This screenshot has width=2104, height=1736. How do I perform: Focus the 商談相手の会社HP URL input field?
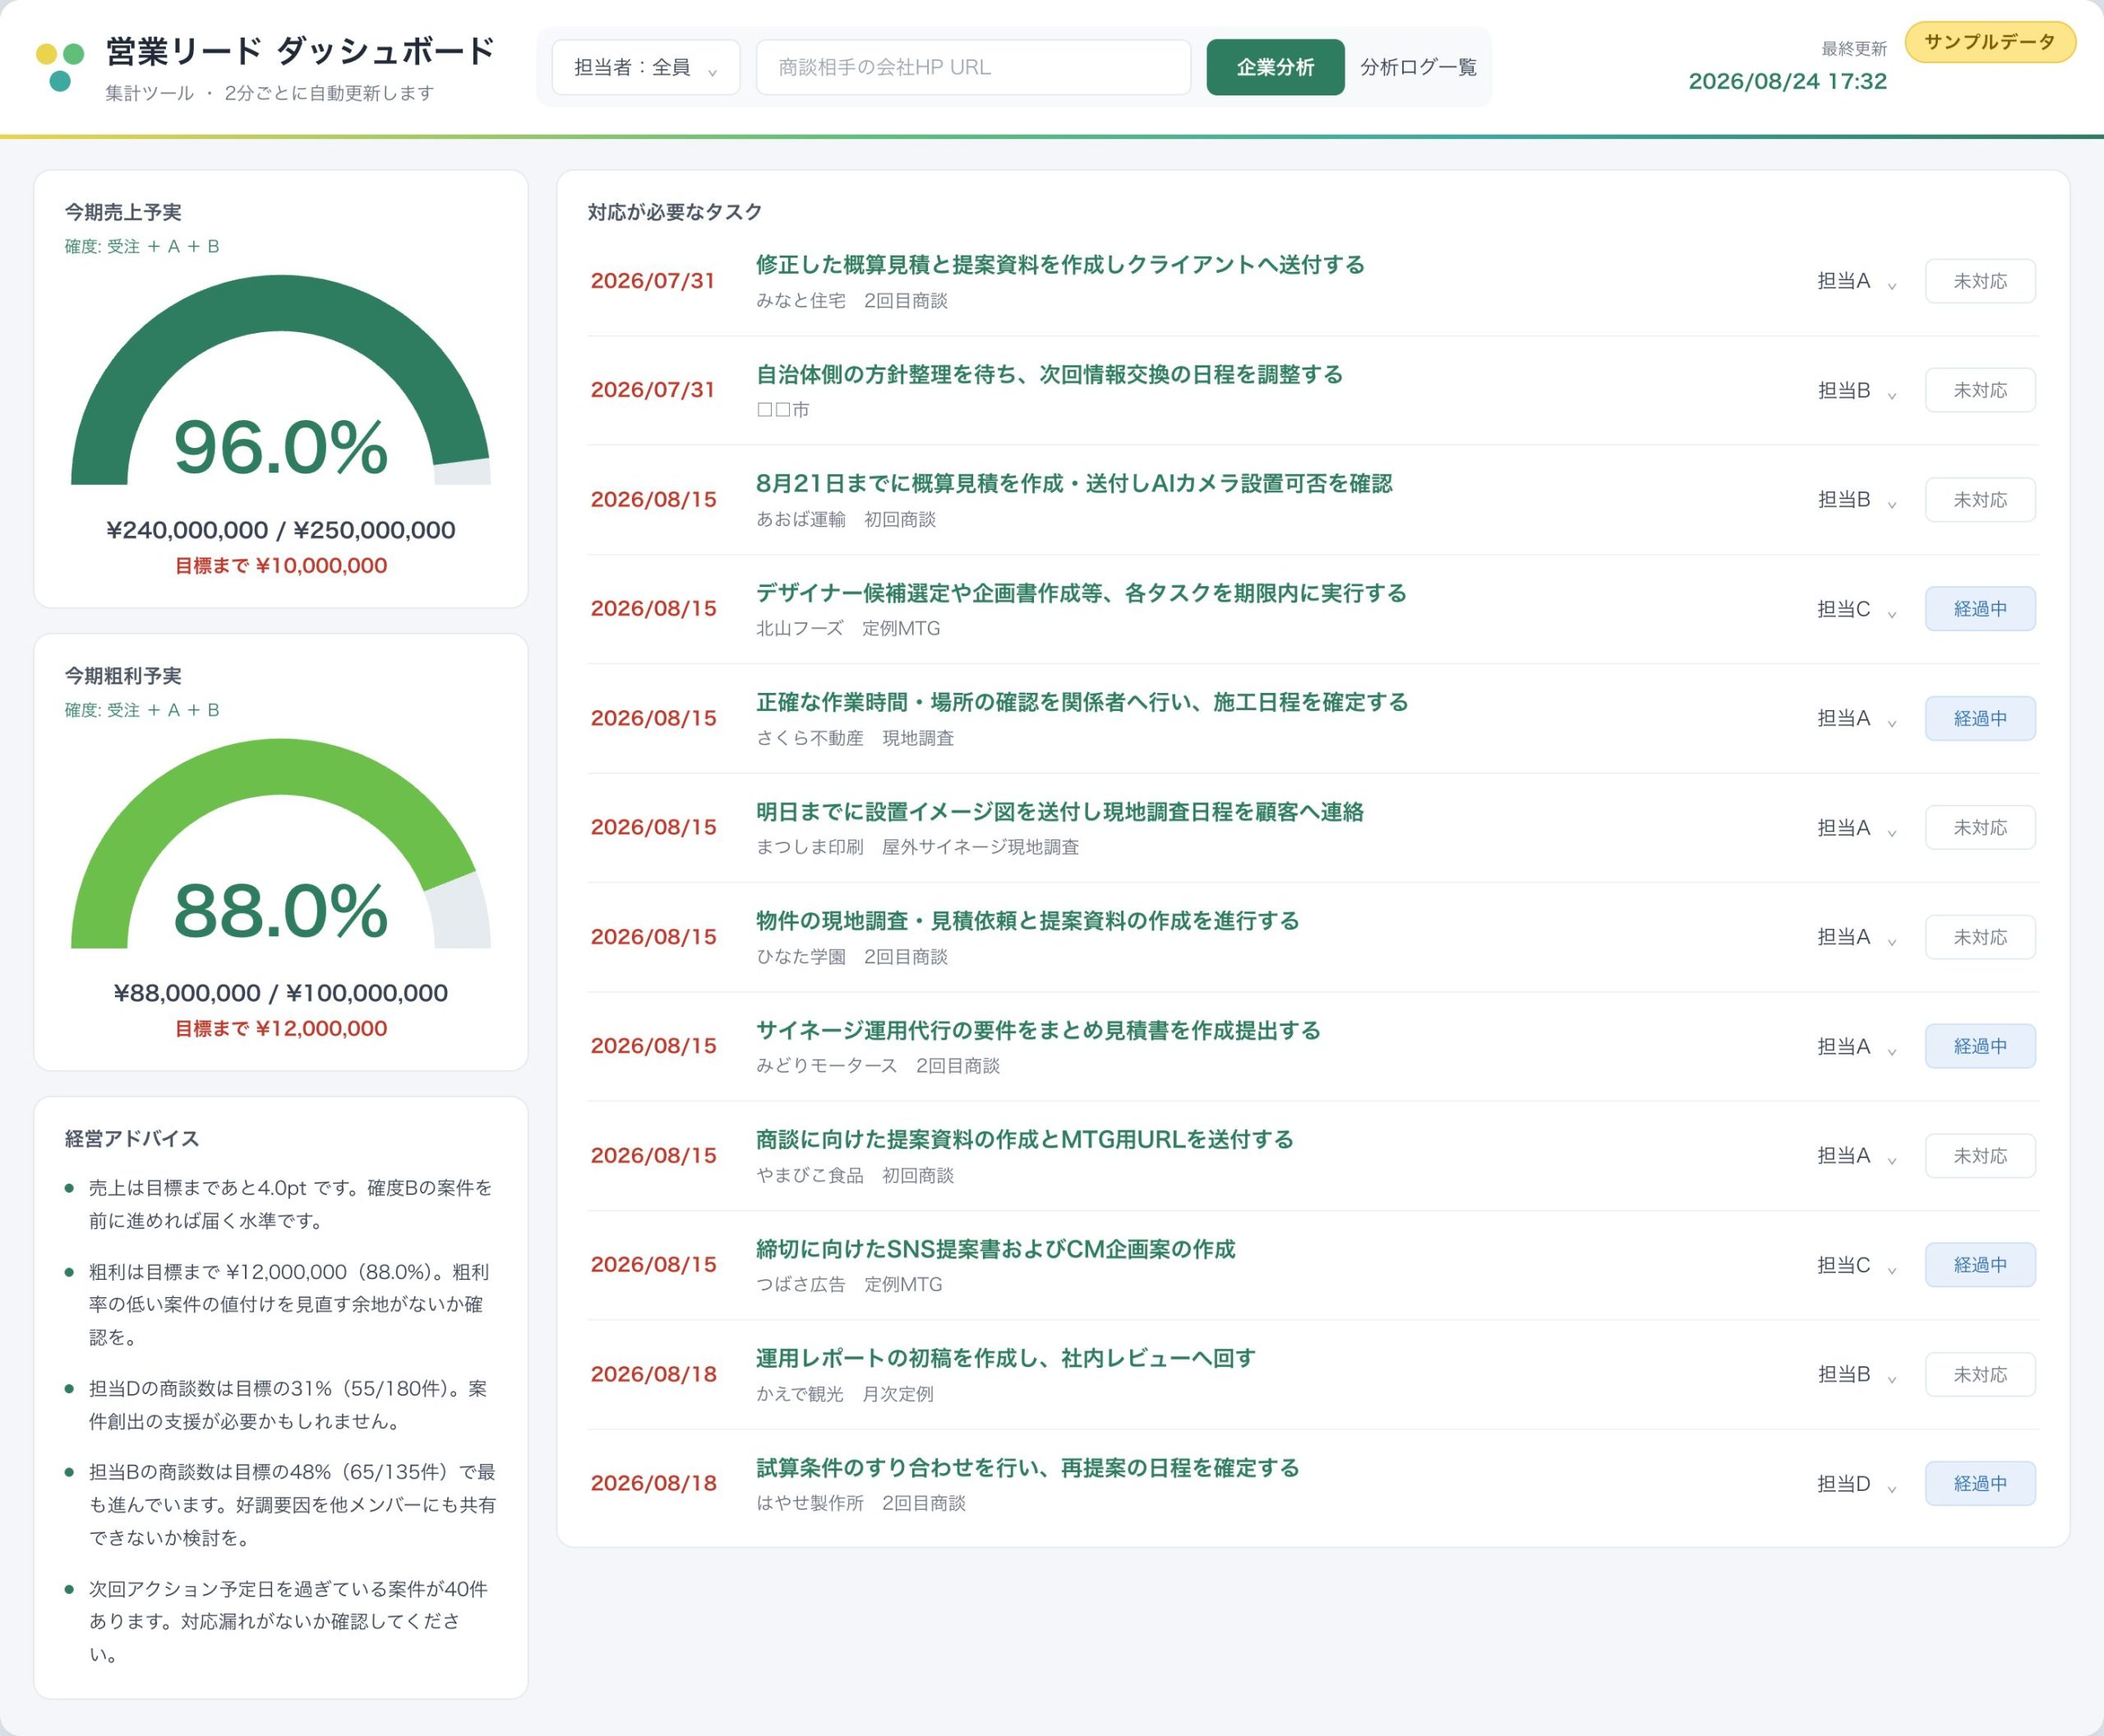tap(973, 67)
